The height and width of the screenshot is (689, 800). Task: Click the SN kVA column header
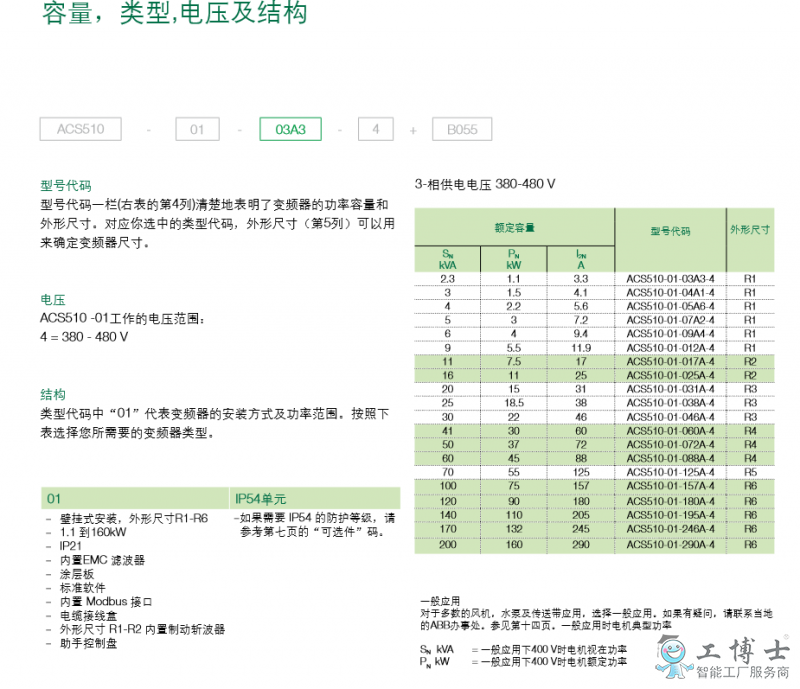tap(447, 259)
